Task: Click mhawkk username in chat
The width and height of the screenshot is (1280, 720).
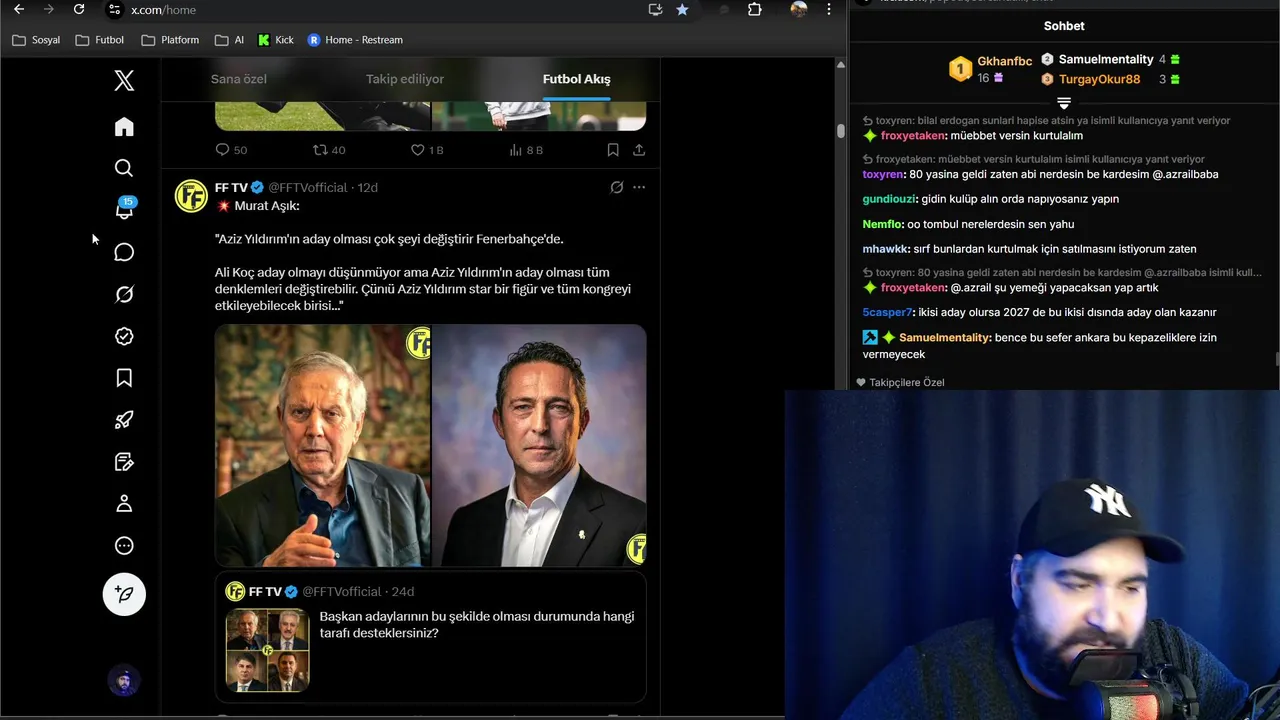Action: pos(885,249)
